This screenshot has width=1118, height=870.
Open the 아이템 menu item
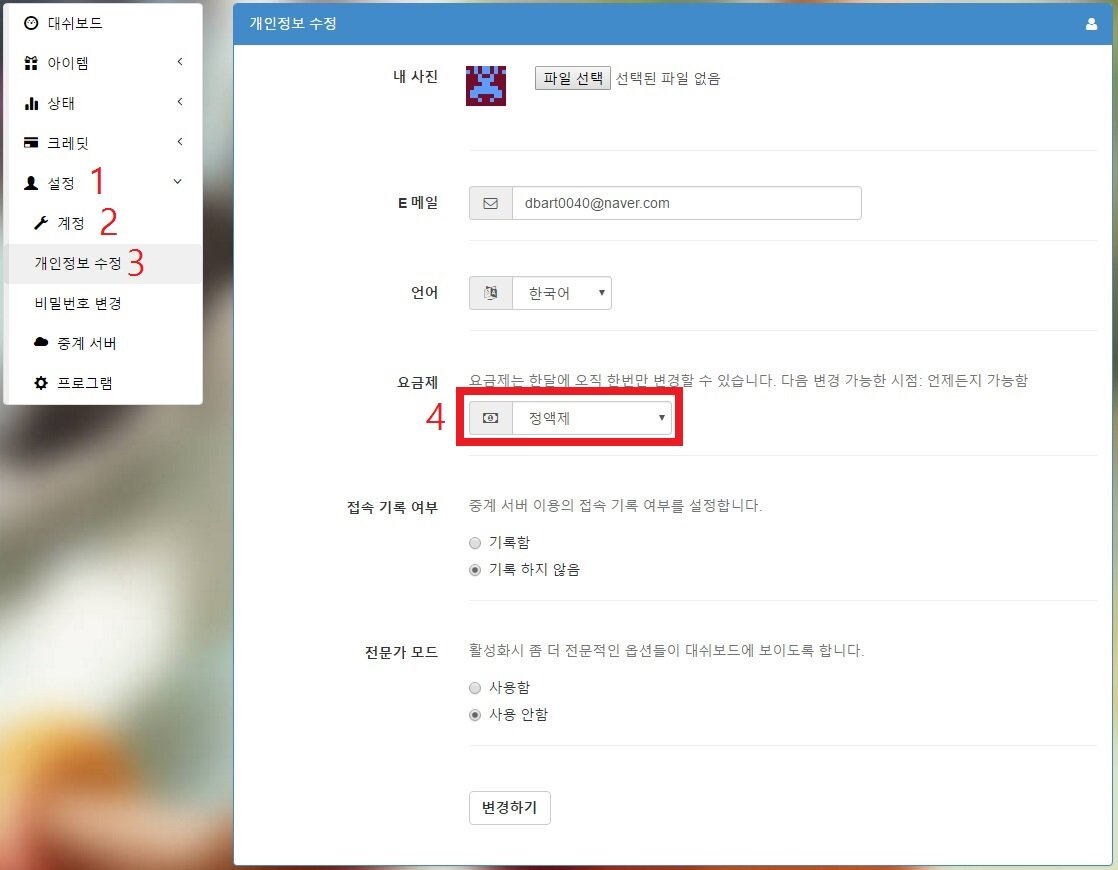(103, 63)
